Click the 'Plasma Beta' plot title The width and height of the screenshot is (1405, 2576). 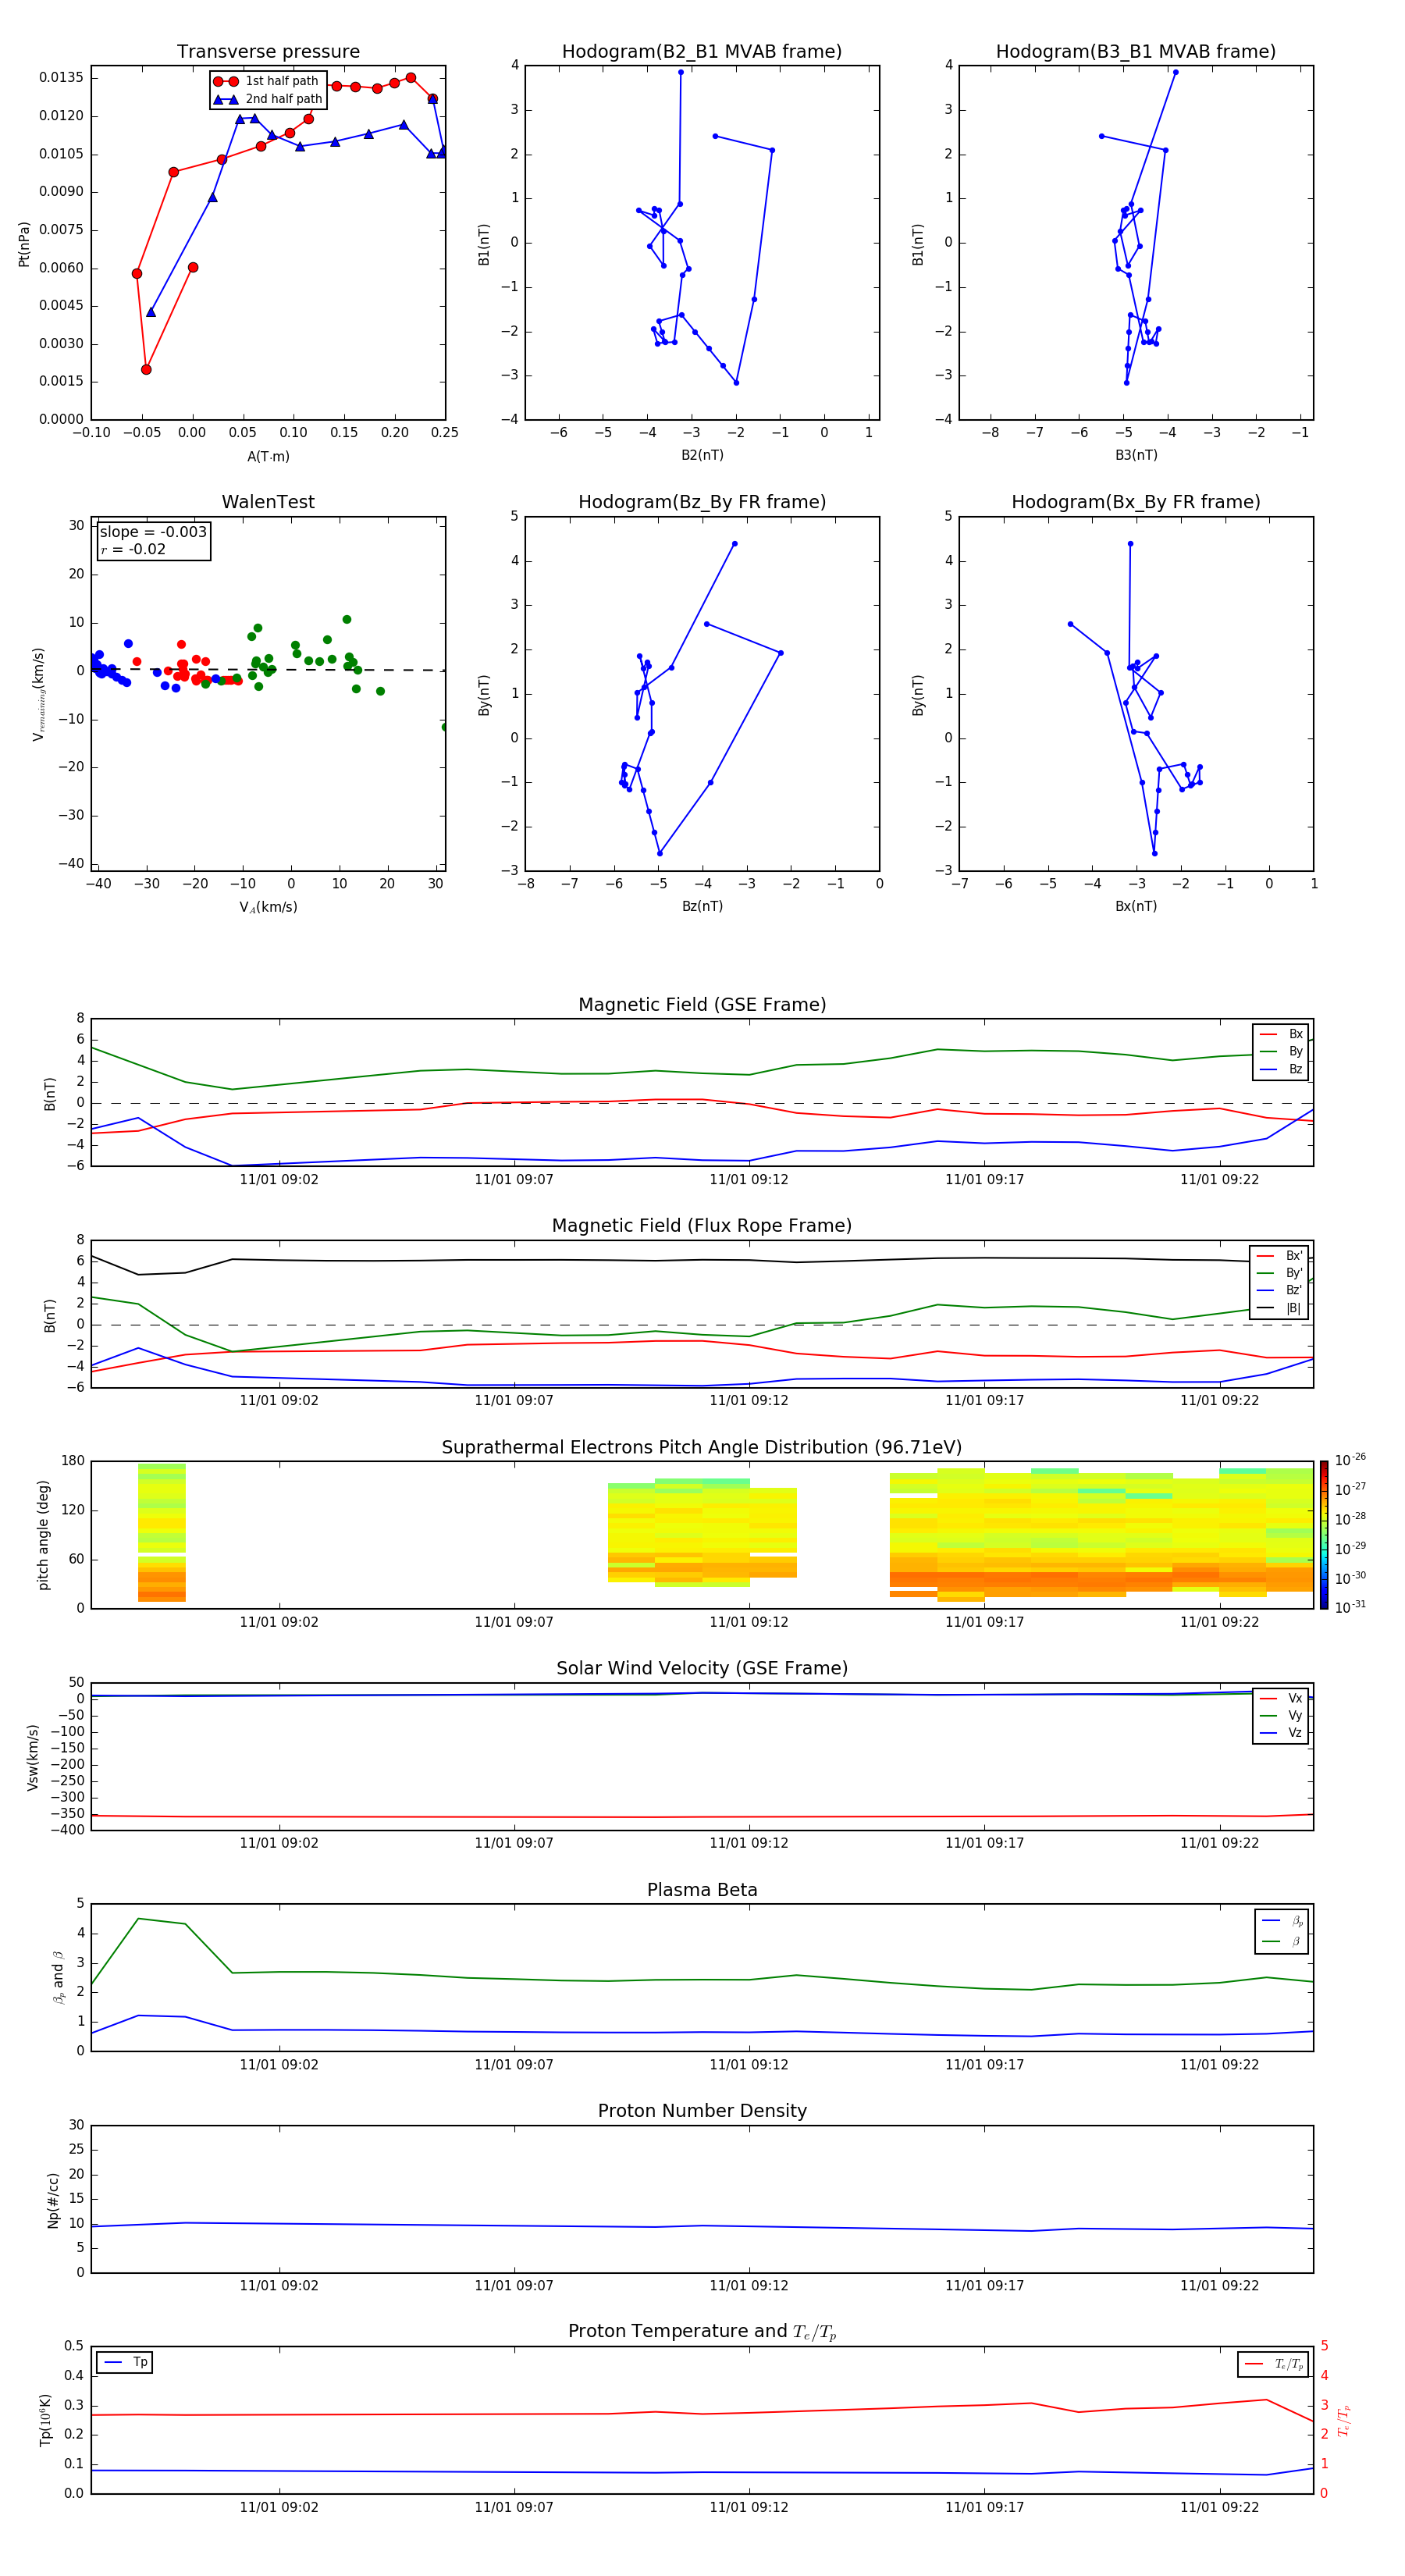point(702,1890)
